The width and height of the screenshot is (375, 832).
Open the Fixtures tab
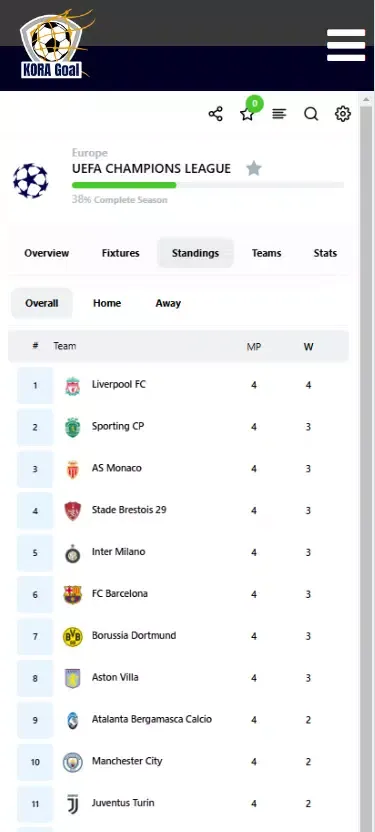tap(120, 253)
